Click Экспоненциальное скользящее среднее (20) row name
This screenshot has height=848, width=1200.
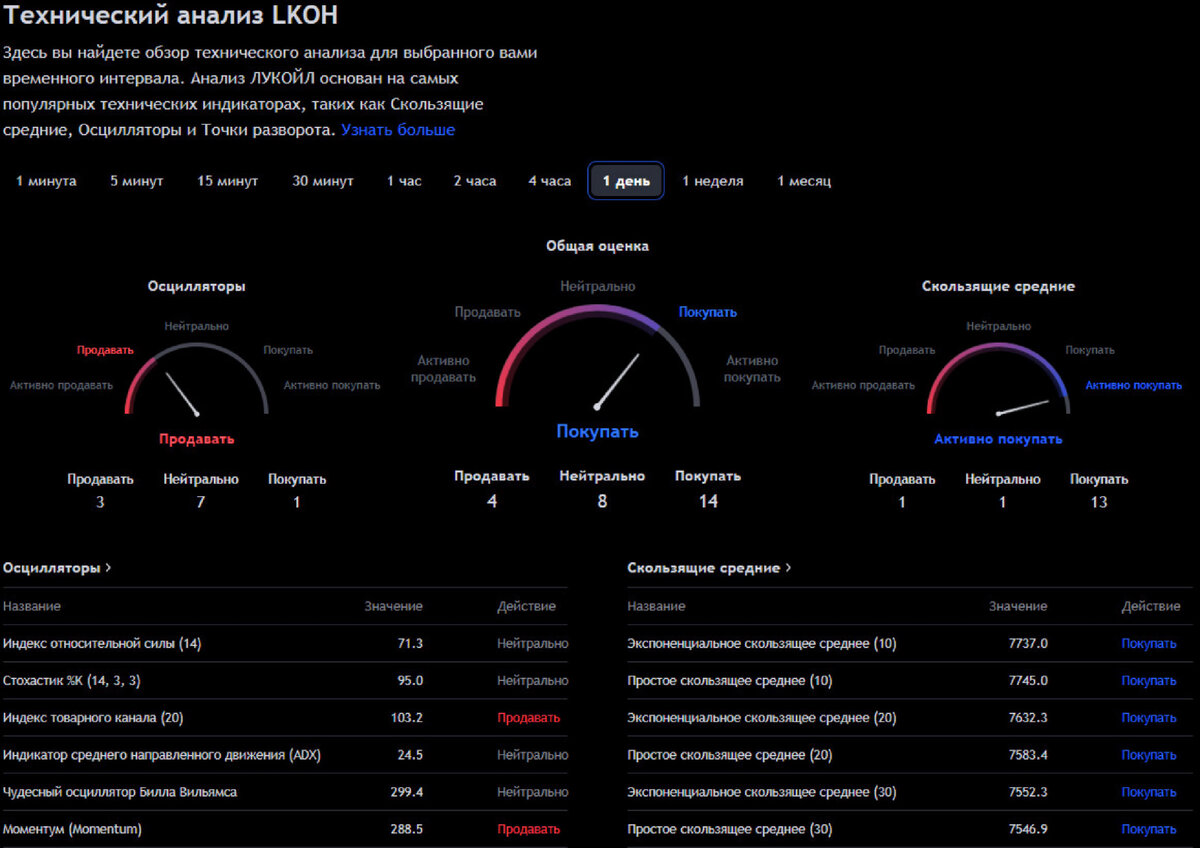point(762,717)
